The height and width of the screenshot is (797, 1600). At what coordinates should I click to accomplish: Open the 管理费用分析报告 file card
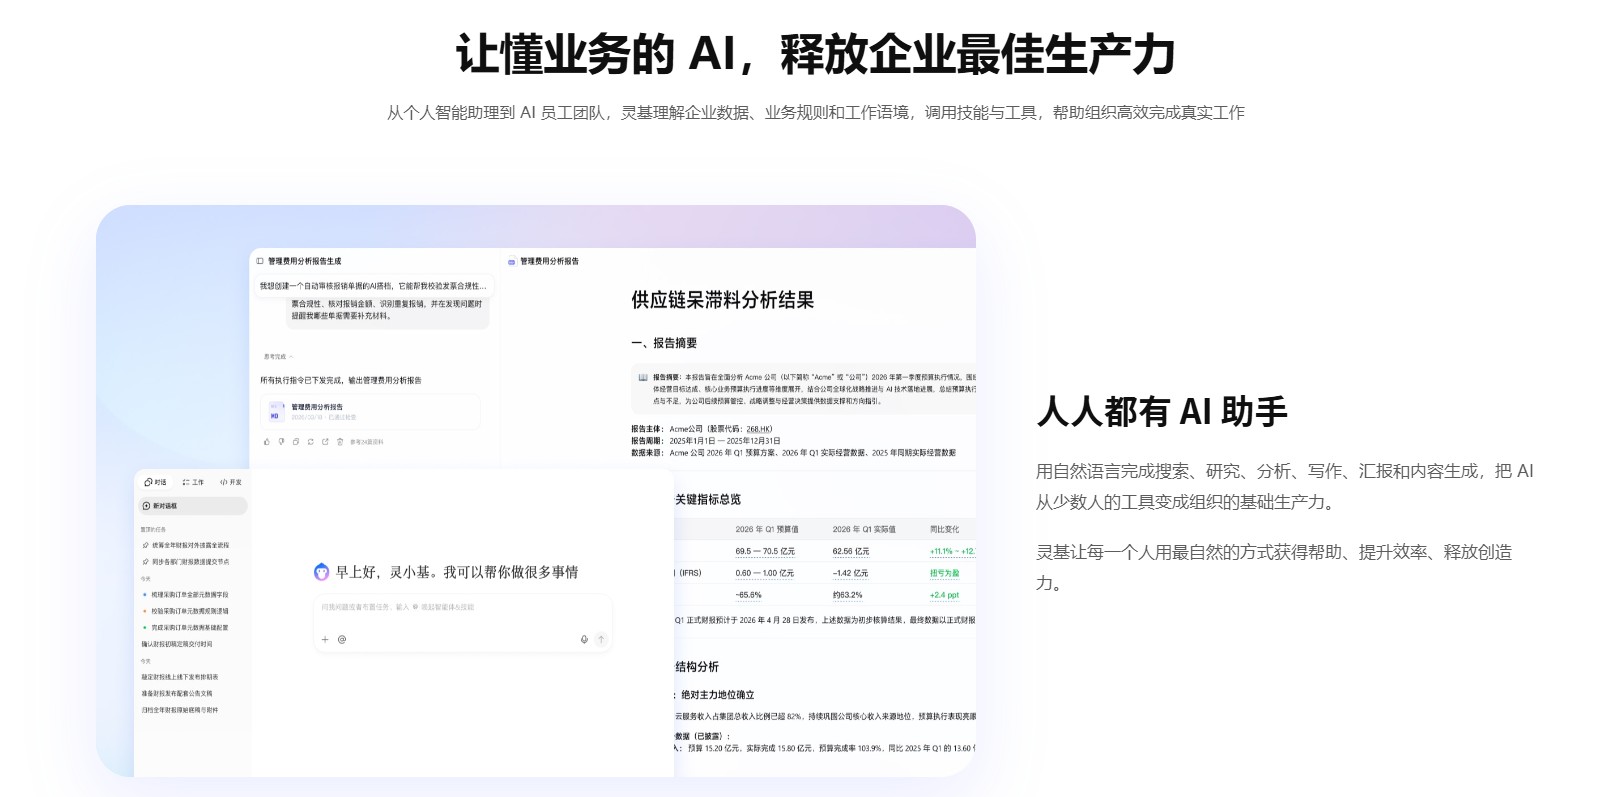[x=370, y=411]
